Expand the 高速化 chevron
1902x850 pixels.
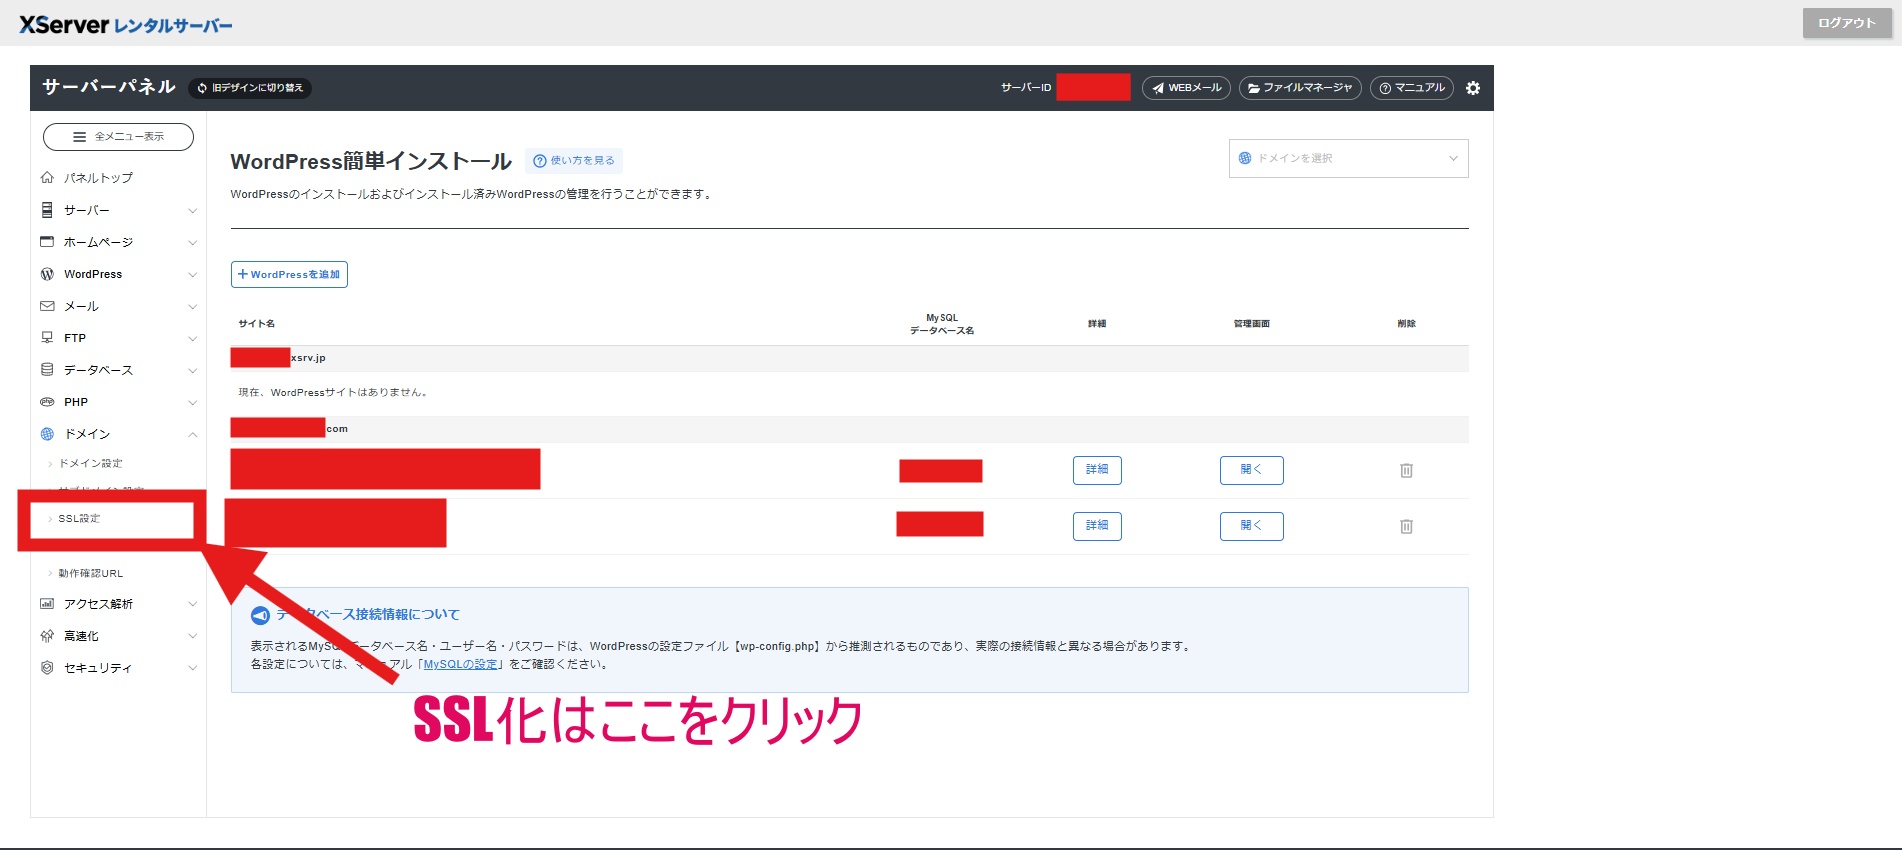tap(192, 637)
